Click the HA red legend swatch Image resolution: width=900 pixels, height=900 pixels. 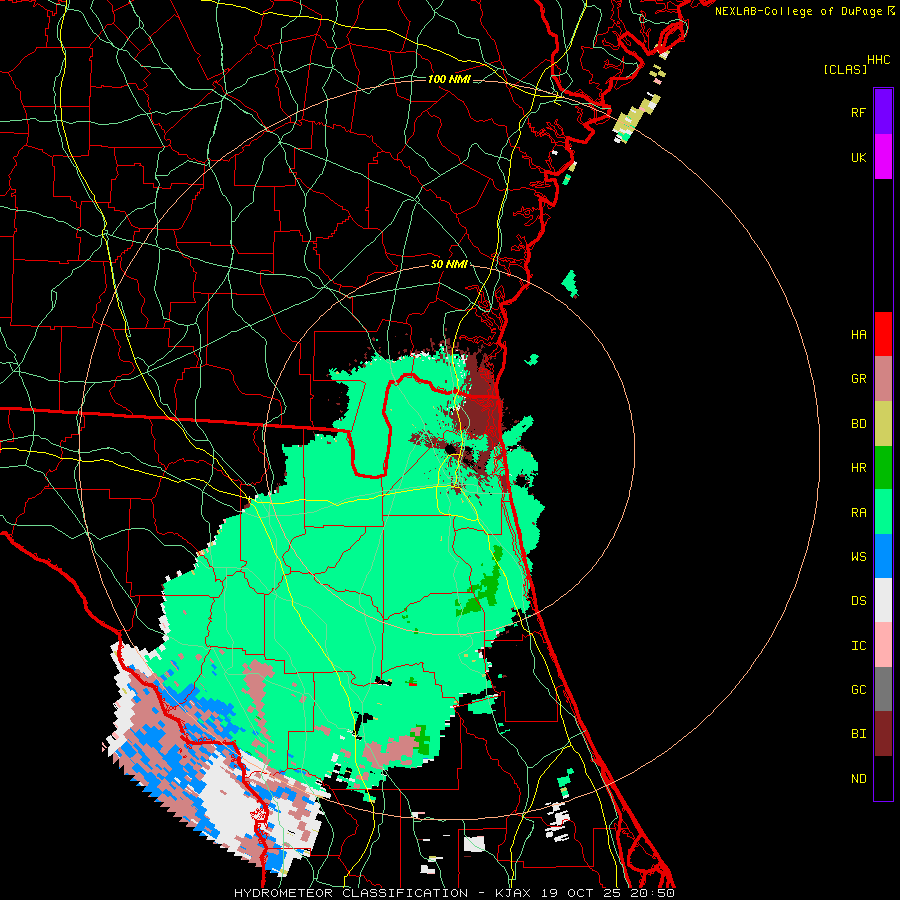coord(883,334)
